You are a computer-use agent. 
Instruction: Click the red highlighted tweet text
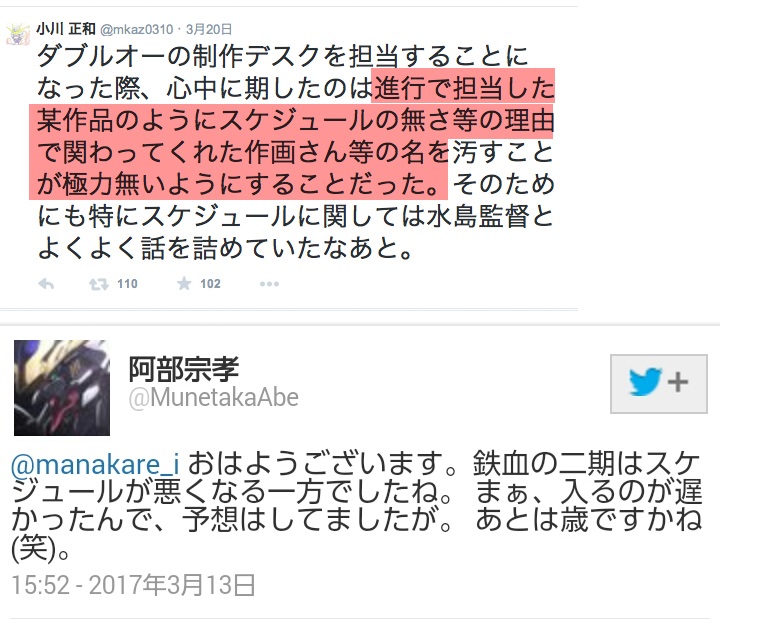292,136
